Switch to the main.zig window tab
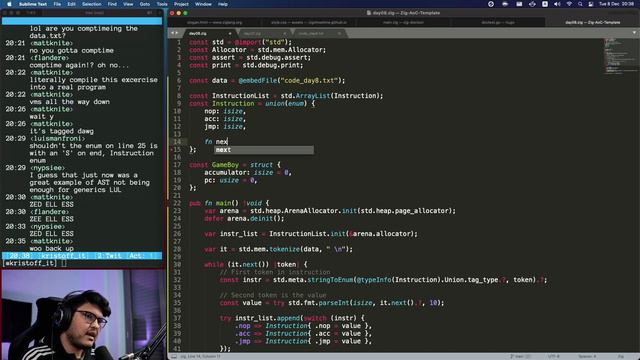The image size is (640, 360). 403,22
